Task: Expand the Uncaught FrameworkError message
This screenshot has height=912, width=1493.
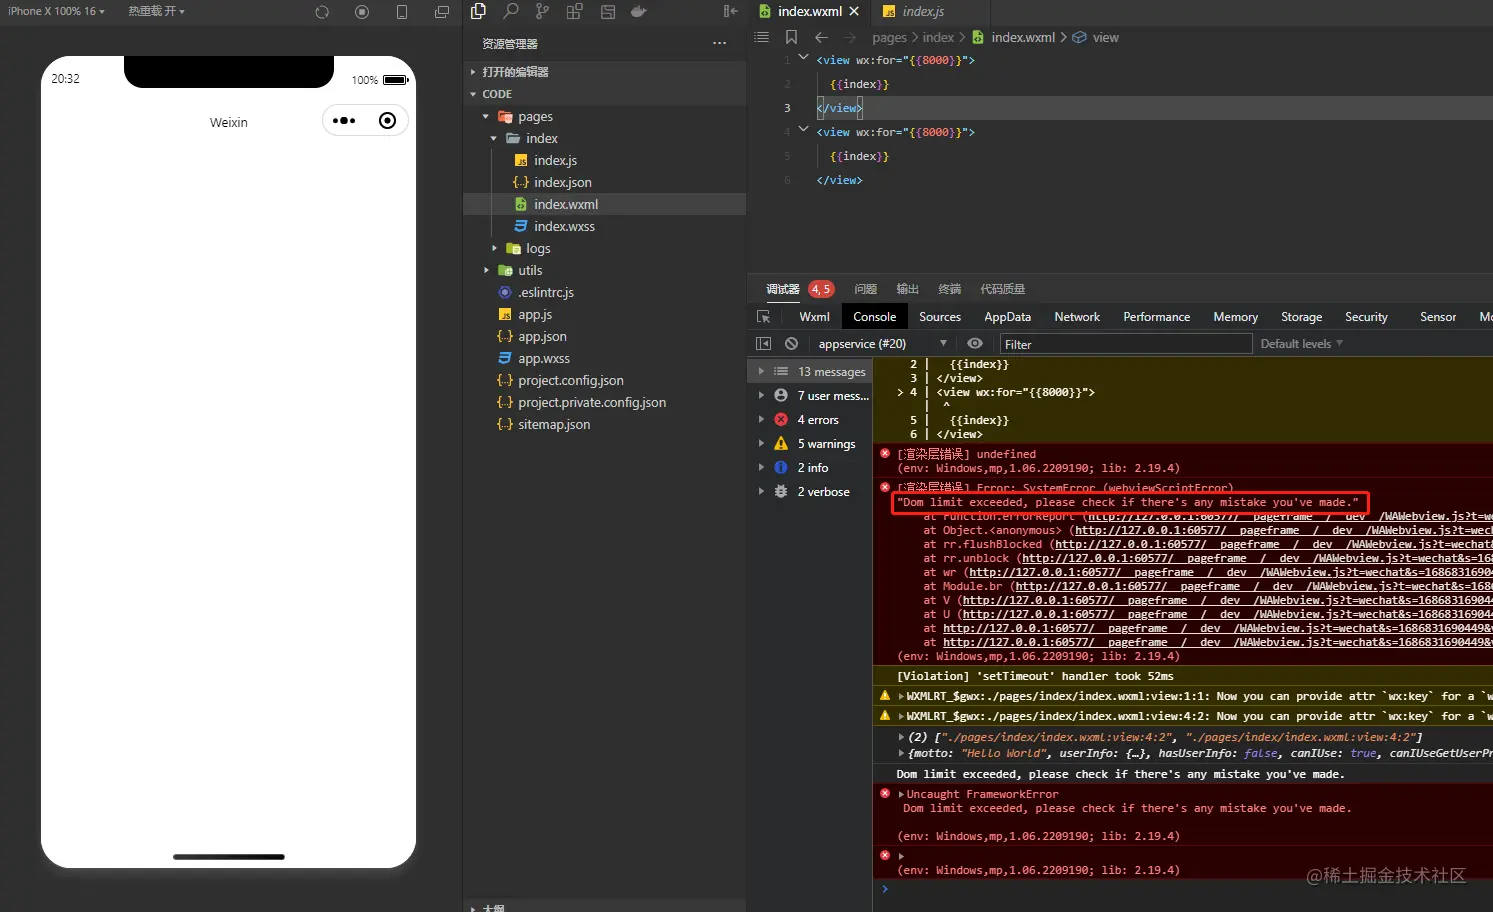Action: pos(901,794)
